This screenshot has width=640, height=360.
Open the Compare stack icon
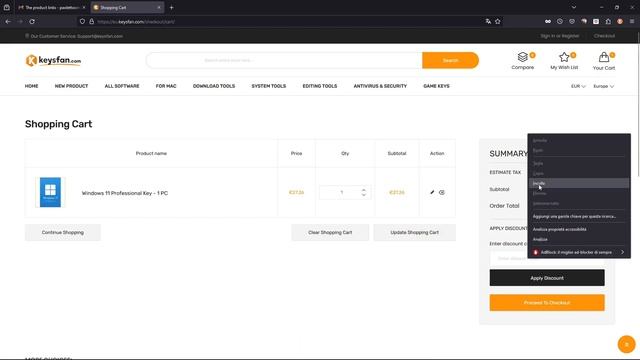tap(523, 57)
